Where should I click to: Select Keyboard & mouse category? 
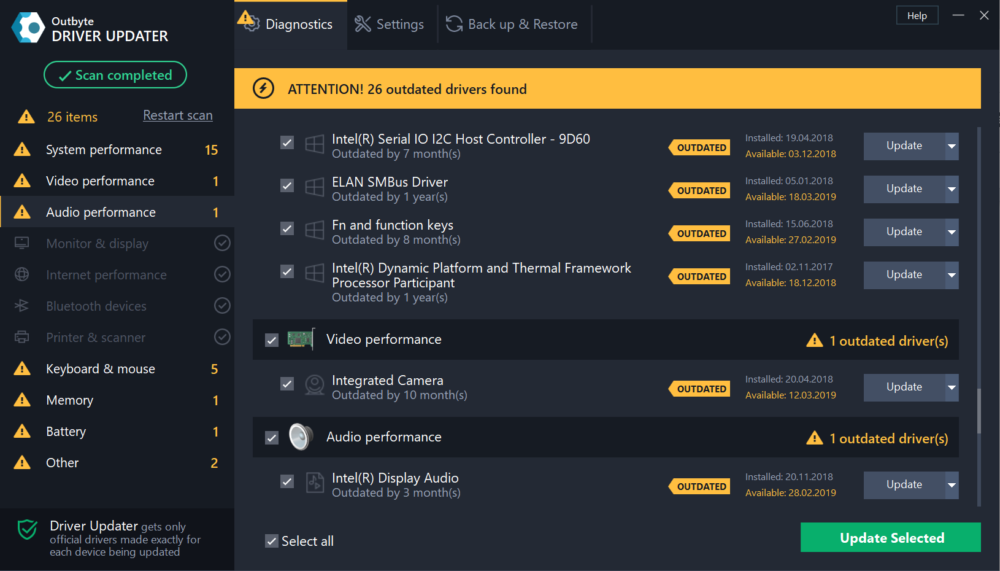[x=117, y=368]
